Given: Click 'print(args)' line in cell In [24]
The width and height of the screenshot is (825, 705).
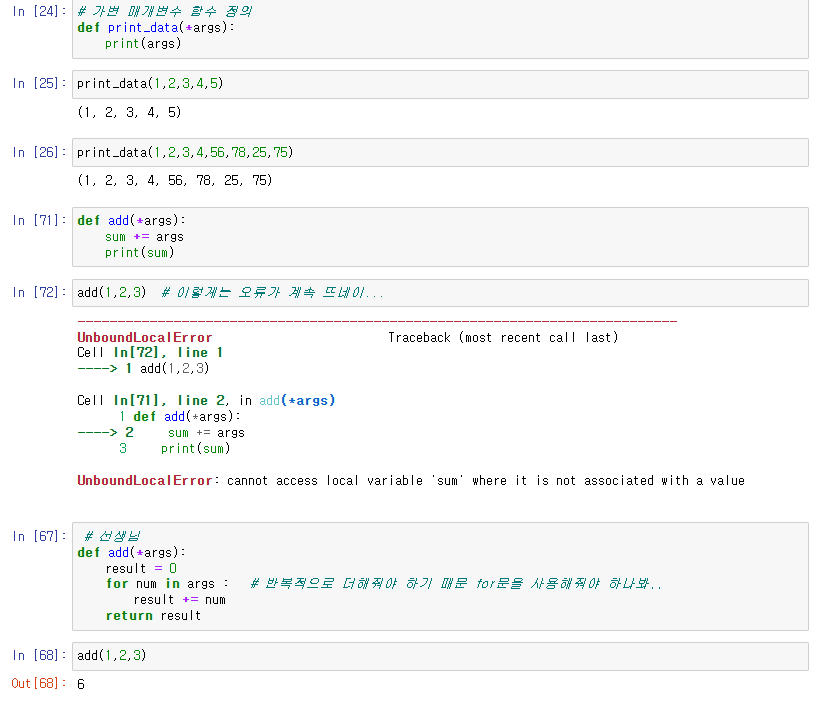Looking at the screenshot, I should coord(143,44).
